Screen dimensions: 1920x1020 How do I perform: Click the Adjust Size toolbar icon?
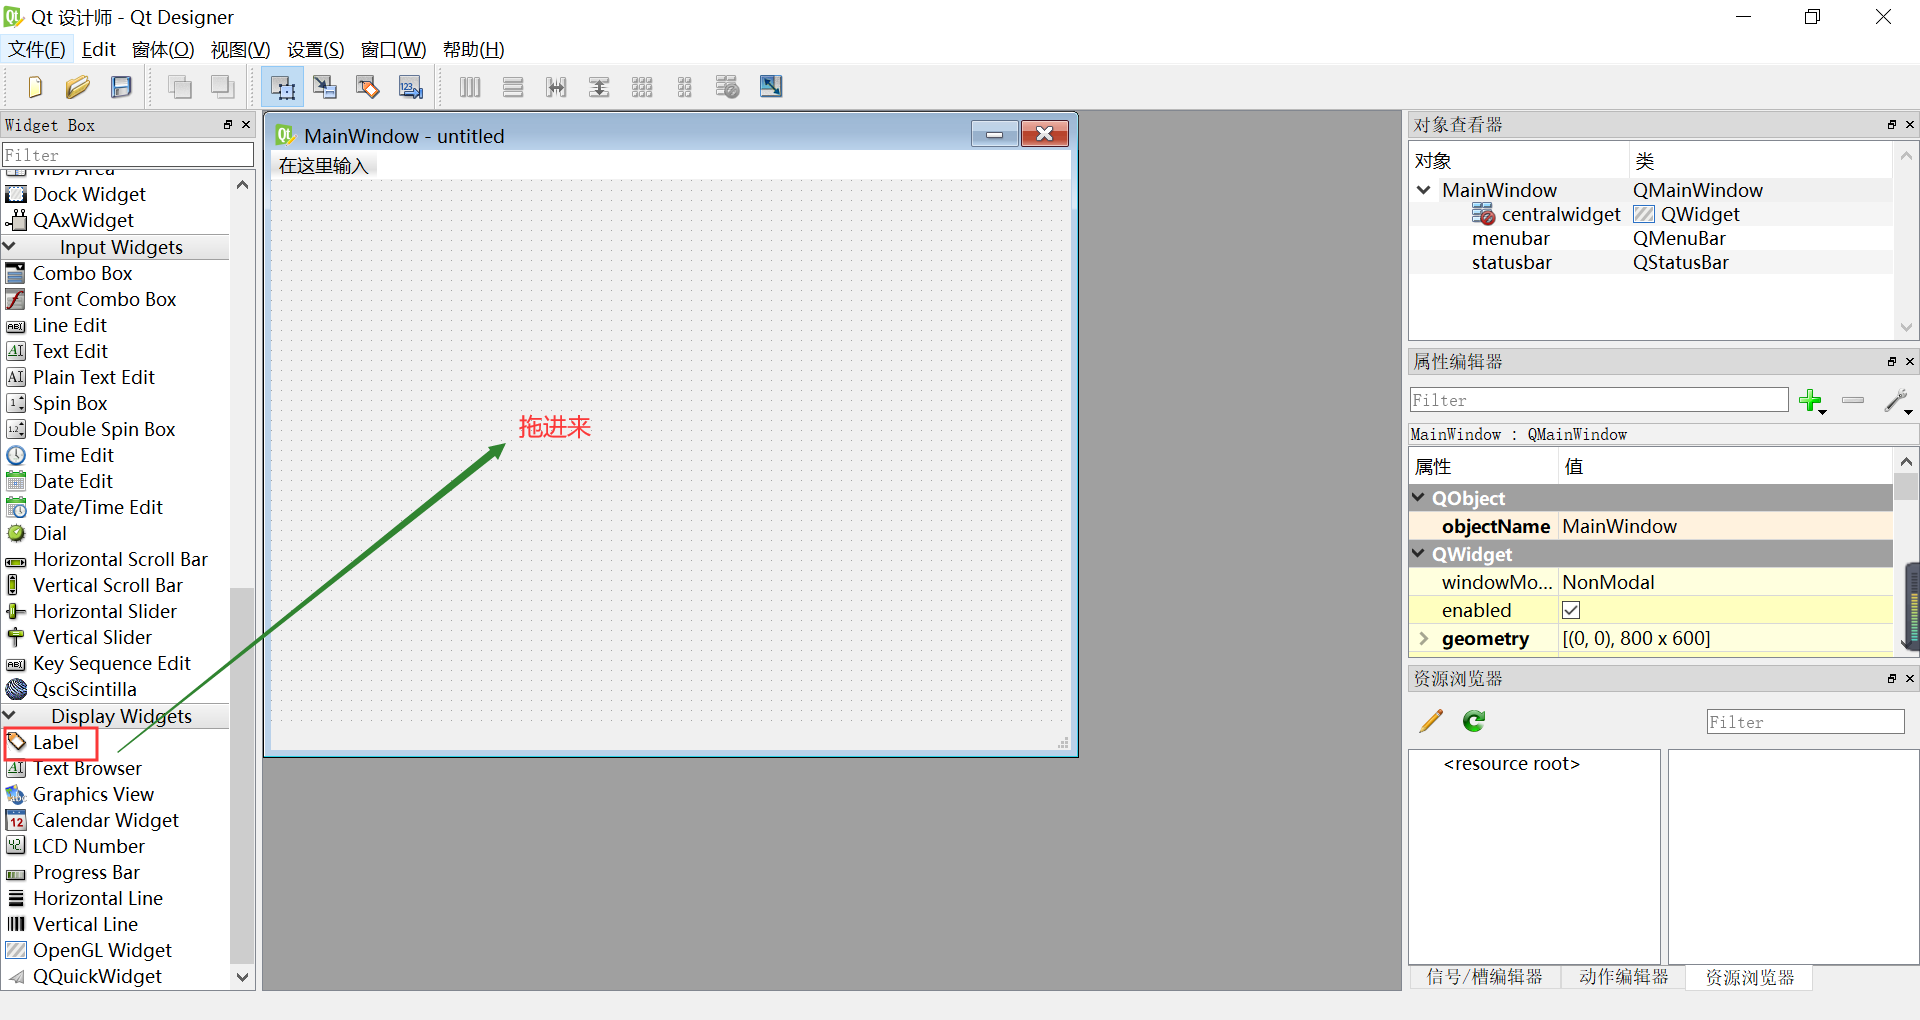coord(770,87)
